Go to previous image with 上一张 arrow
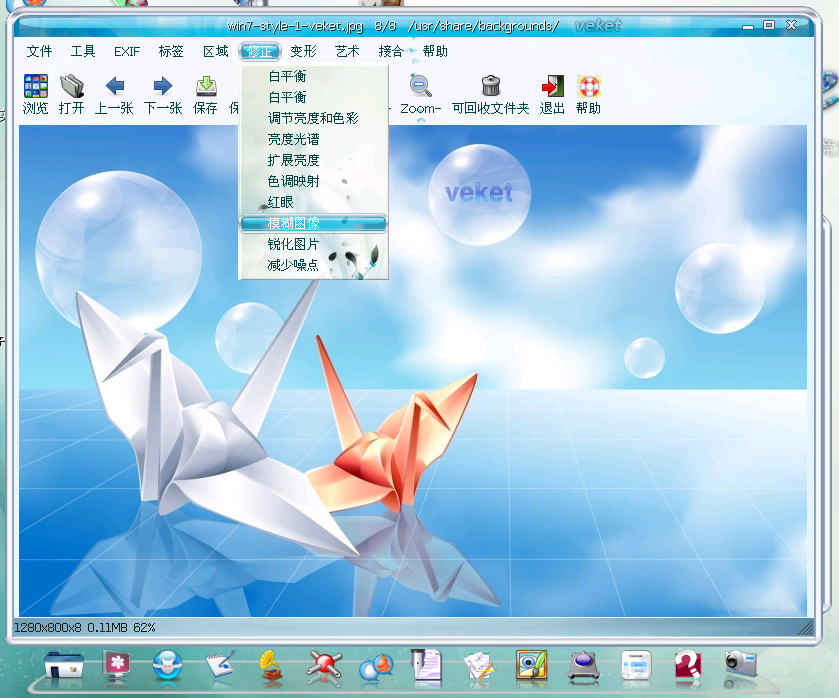This screenshot has height=698, width=839. [115, 86]
